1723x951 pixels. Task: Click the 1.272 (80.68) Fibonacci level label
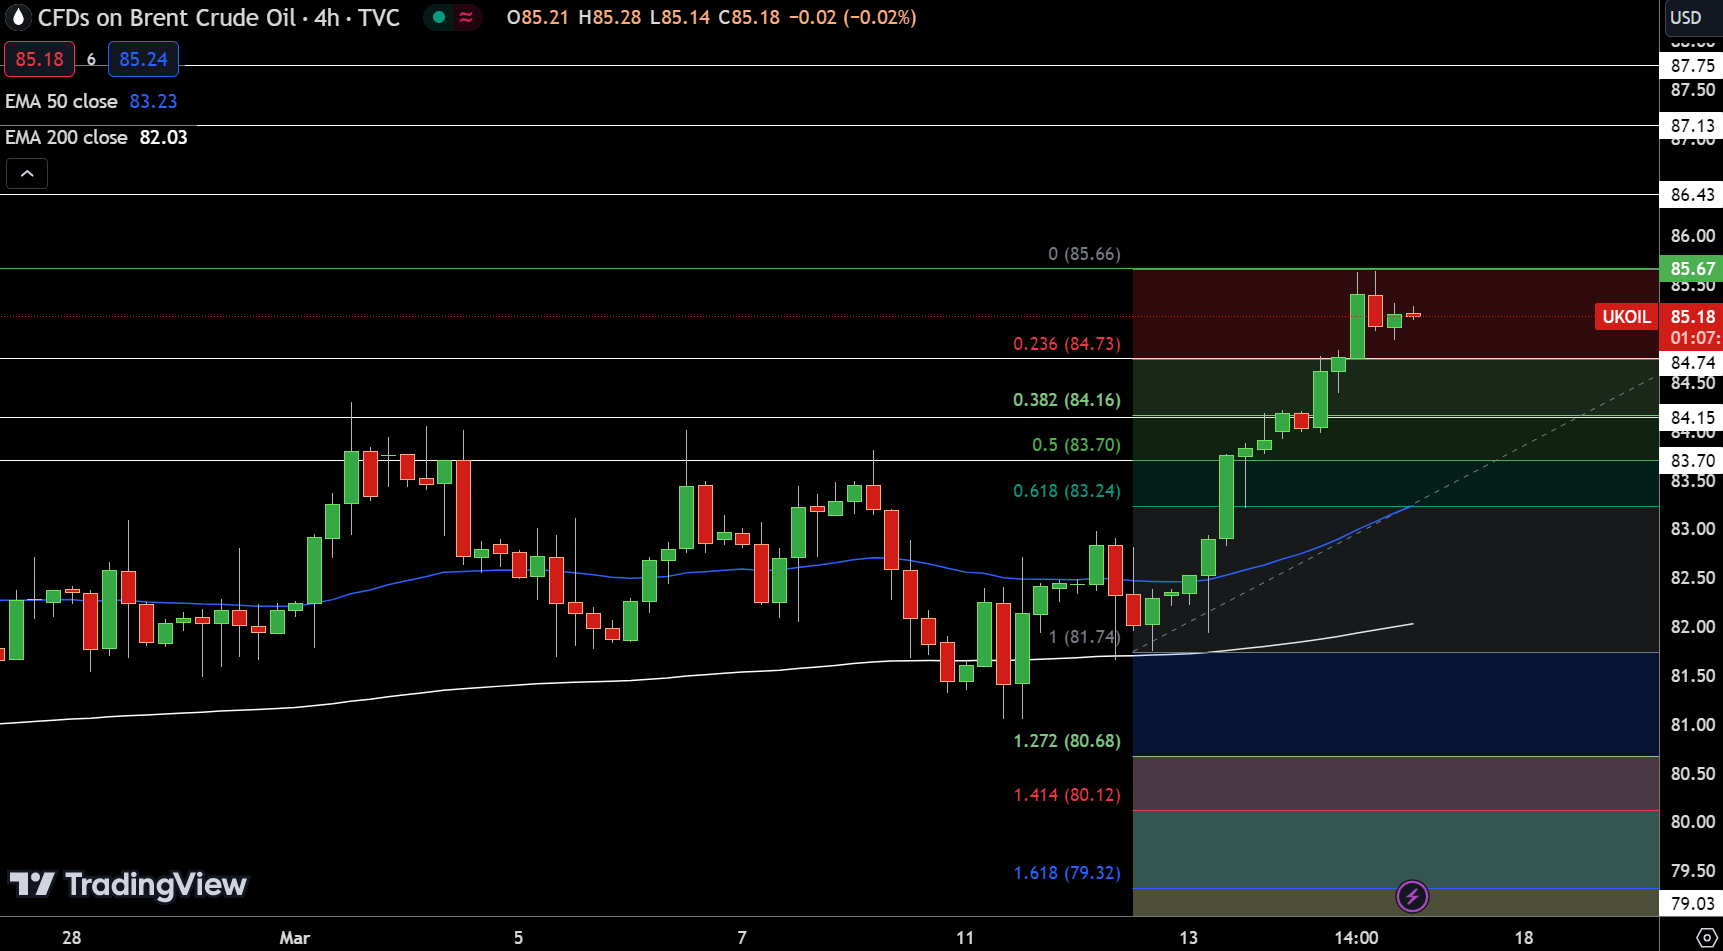(1067, 741)
